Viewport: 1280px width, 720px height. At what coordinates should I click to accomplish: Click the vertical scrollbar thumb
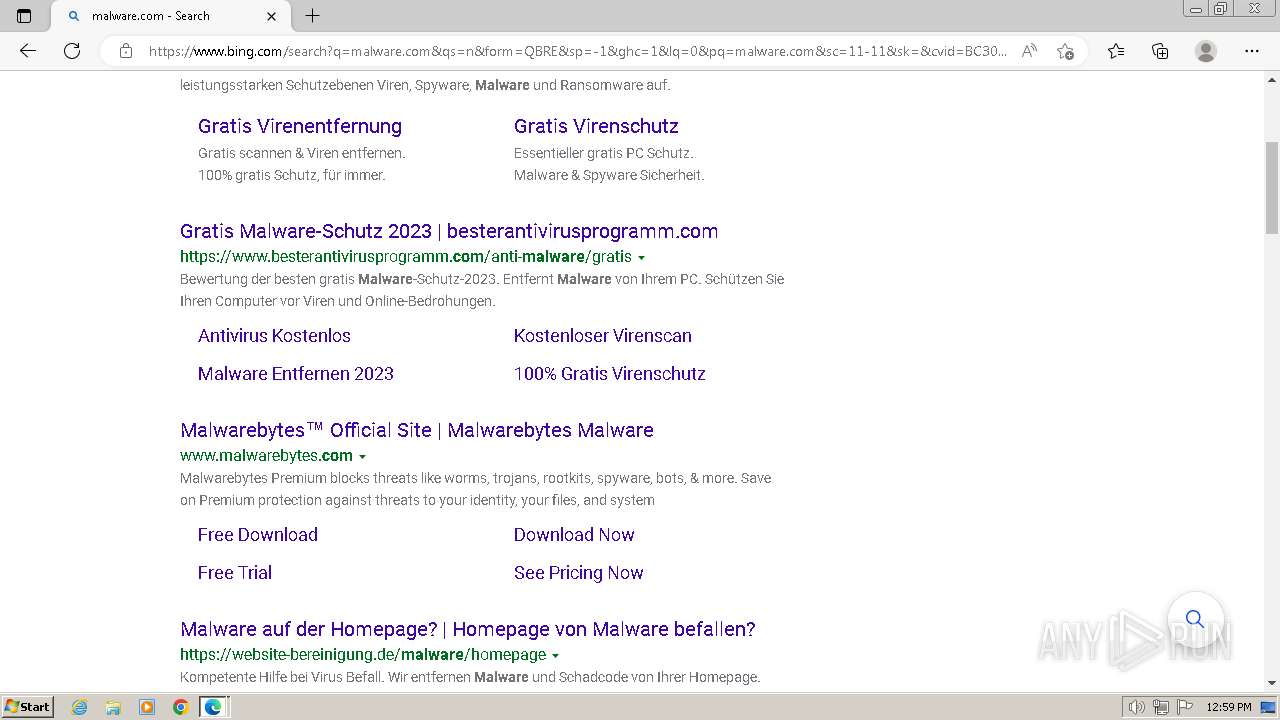[x=1272, y=188]
